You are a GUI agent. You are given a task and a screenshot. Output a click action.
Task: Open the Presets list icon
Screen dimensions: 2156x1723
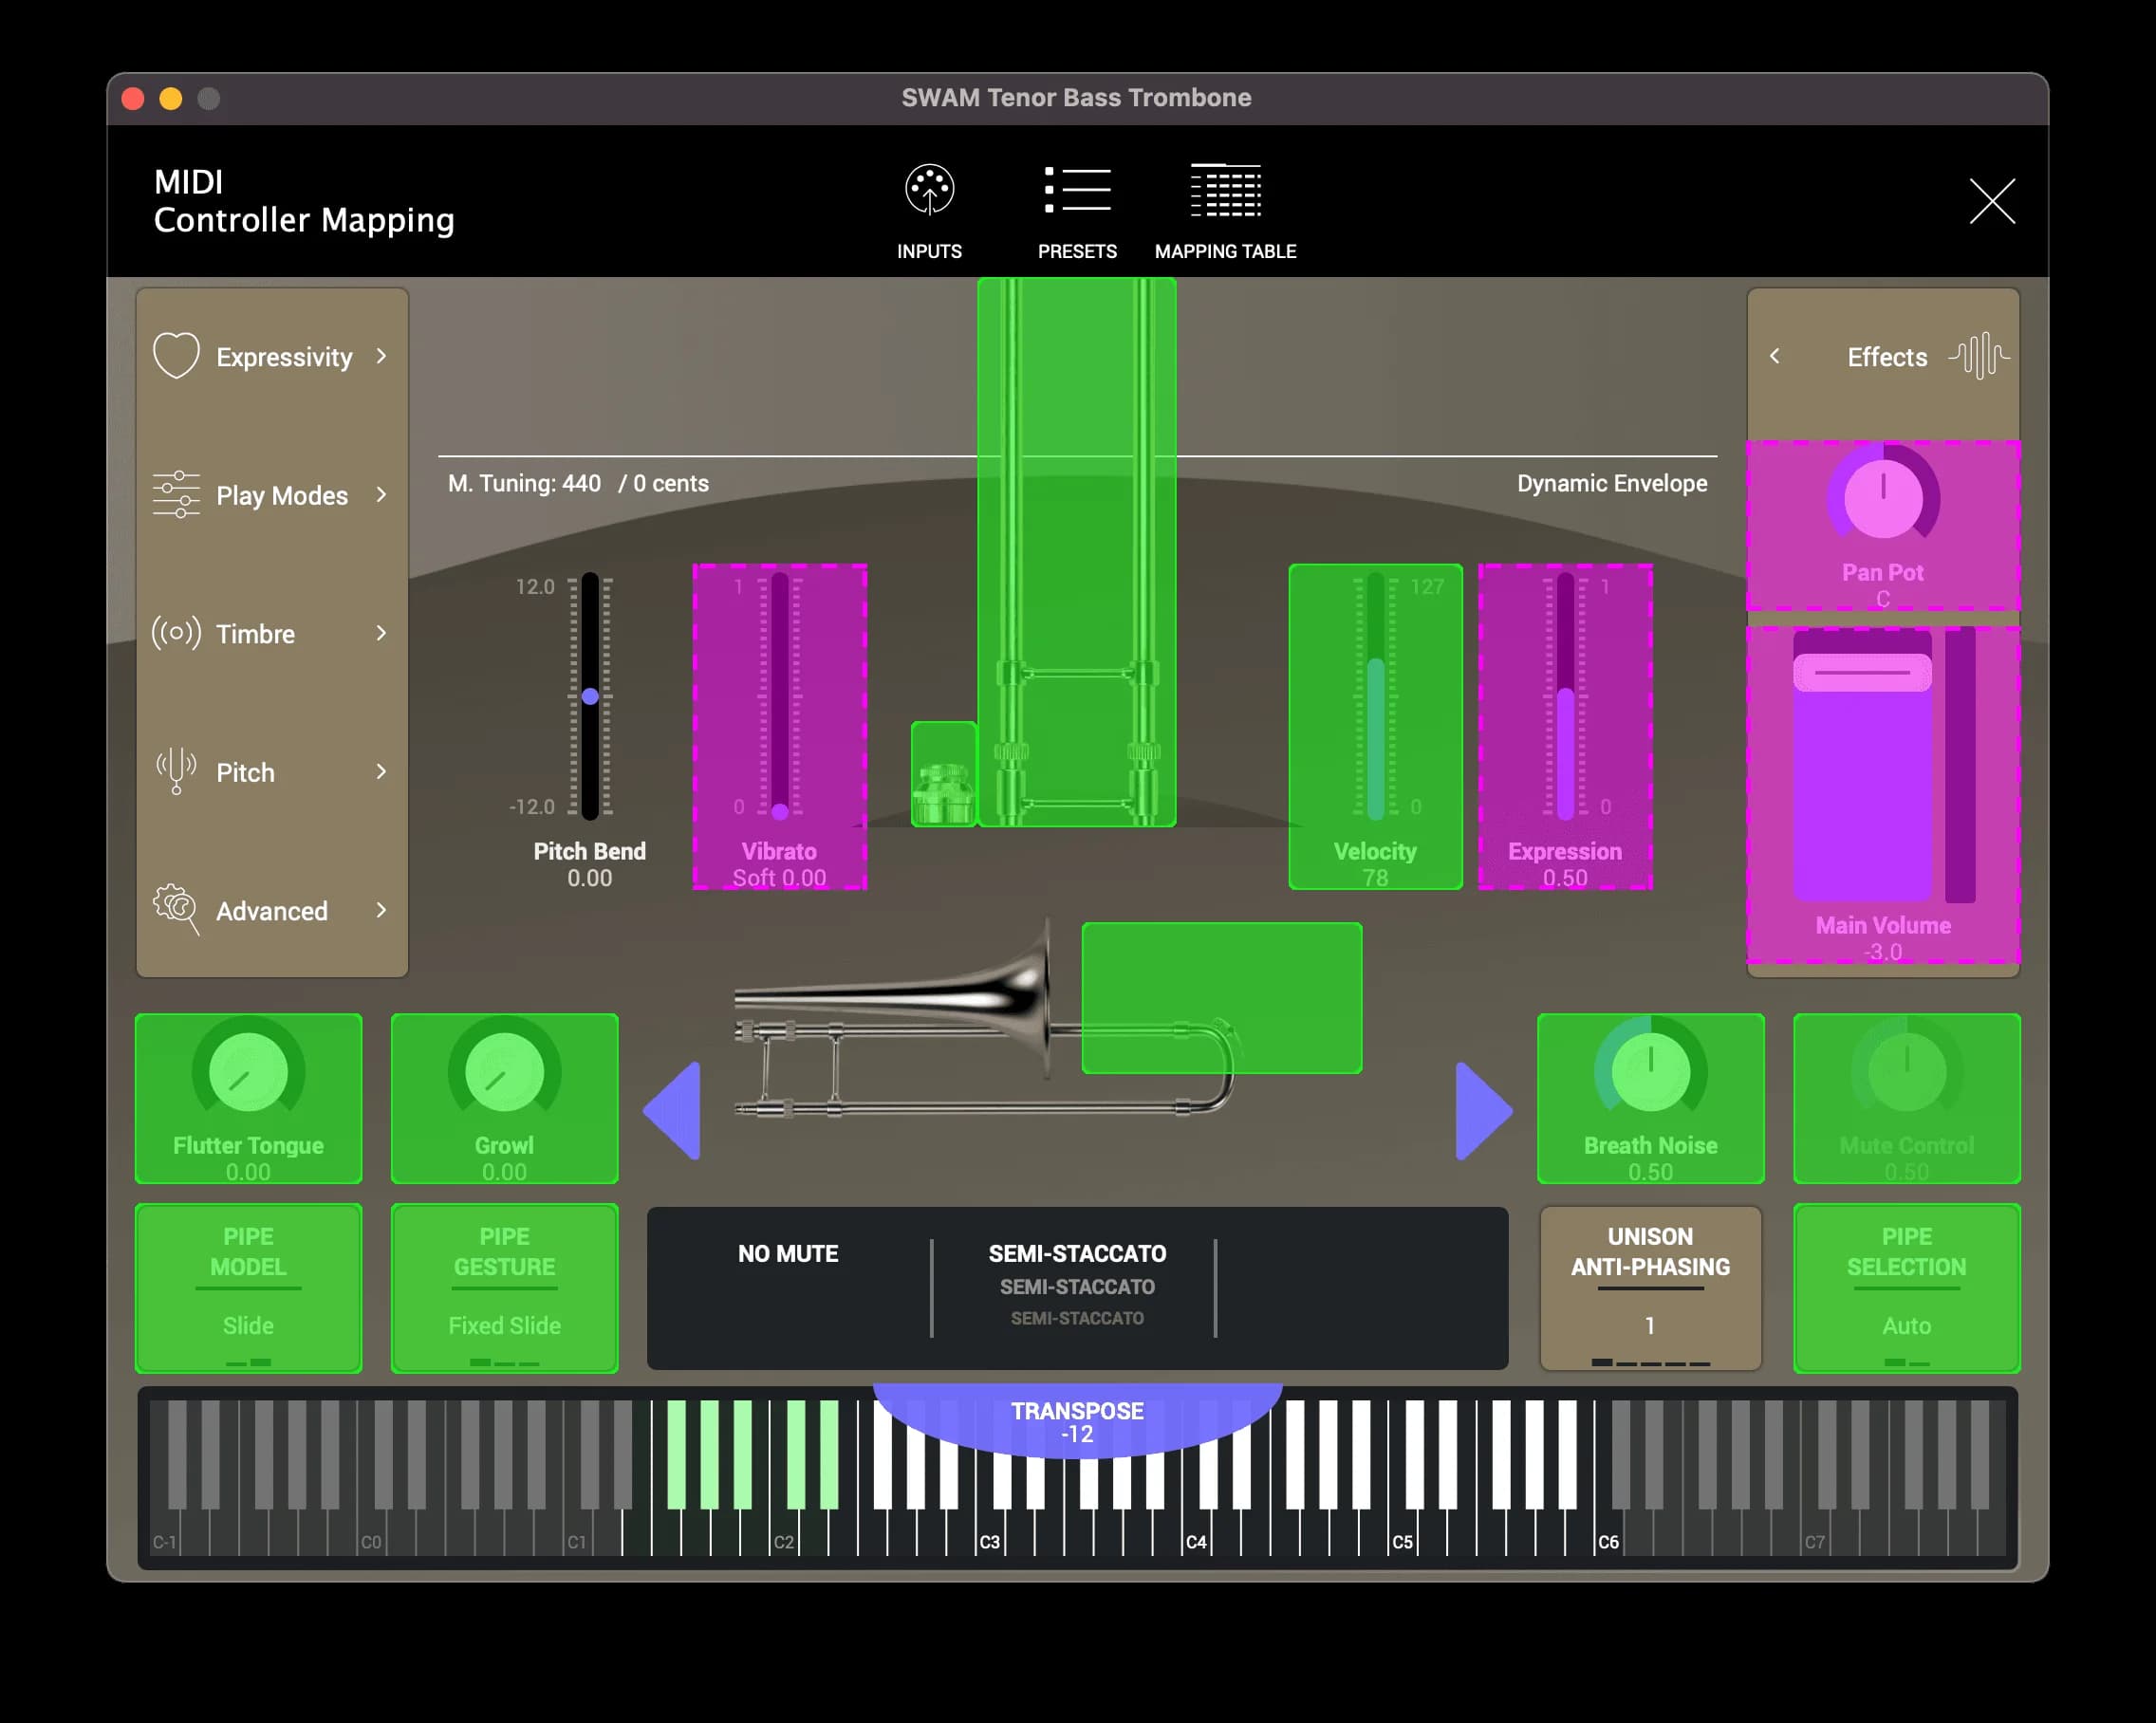(1077, 190)
